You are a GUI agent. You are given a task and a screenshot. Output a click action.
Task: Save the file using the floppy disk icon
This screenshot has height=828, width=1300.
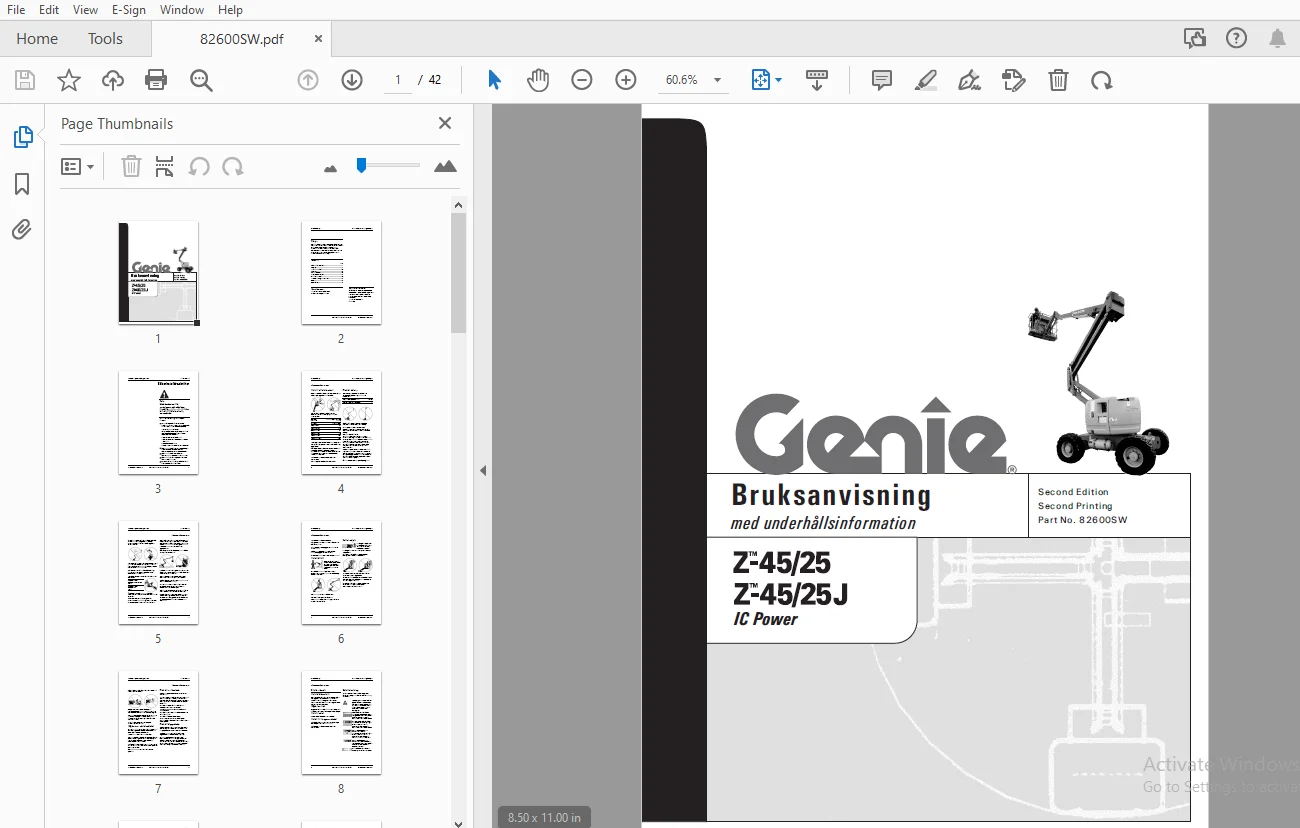click(25, 80)
